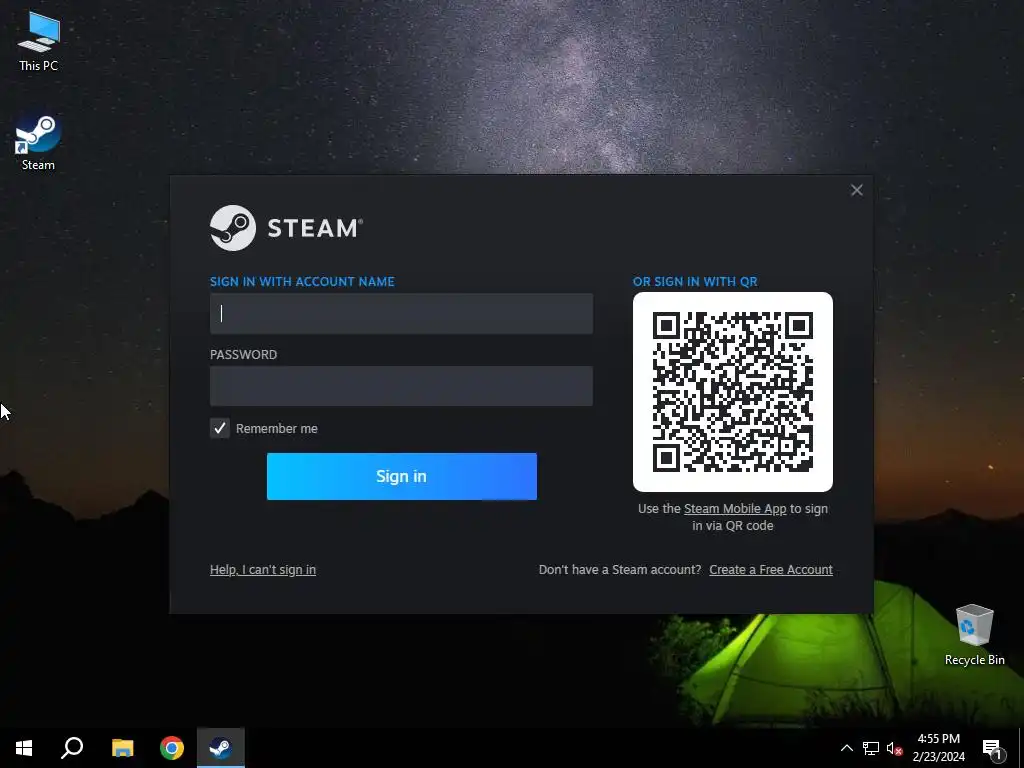Follow the Create a Free Account link
The height and width of the screenshot is (768, 1024).
[x=771, y=569]
